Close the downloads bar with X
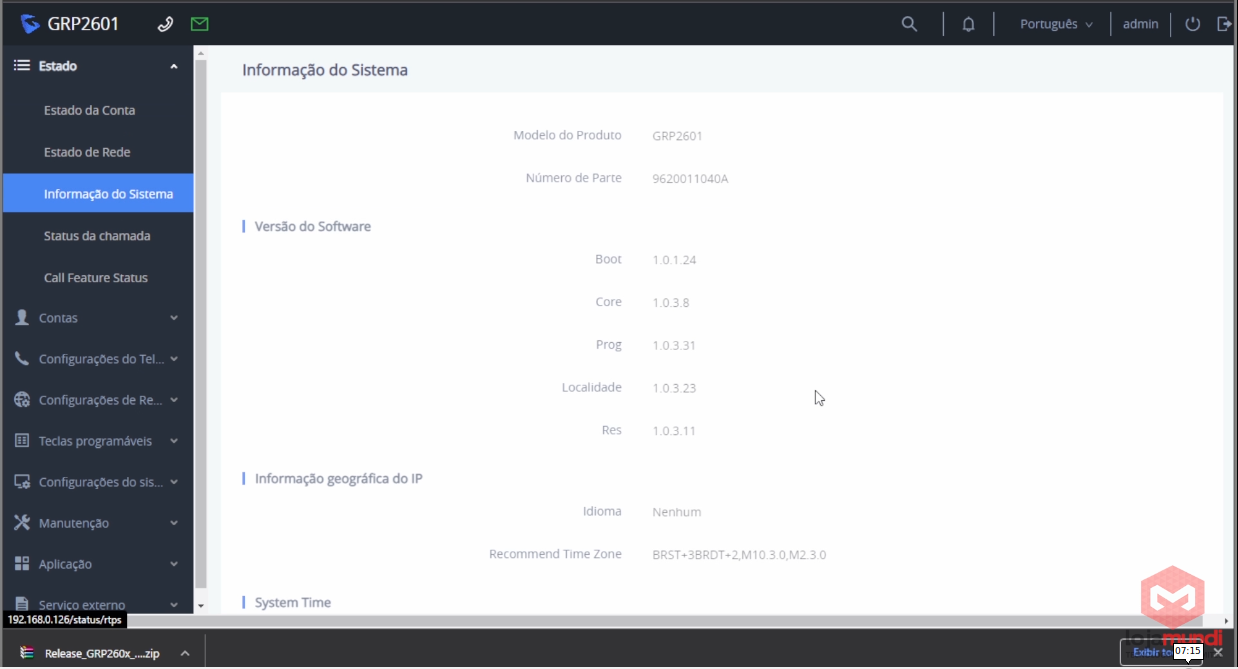This screenshot has width=1238, height=669. (1218, 652)
